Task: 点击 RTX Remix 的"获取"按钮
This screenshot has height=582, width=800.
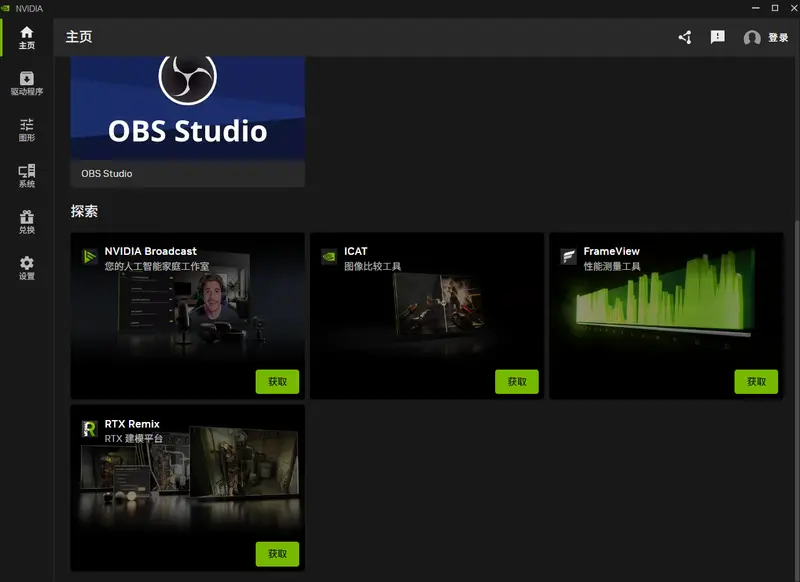Action: click(277, 553)
